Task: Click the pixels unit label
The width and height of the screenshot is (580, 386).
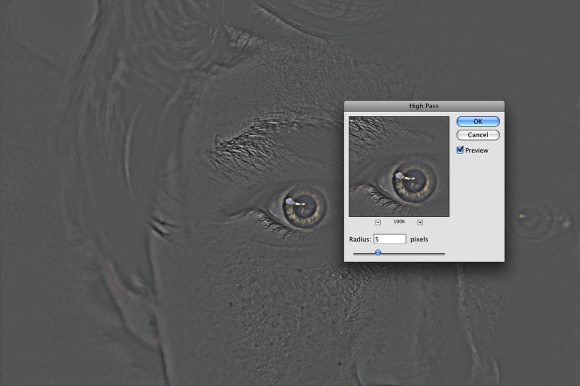Action: (x=419, y=239)
